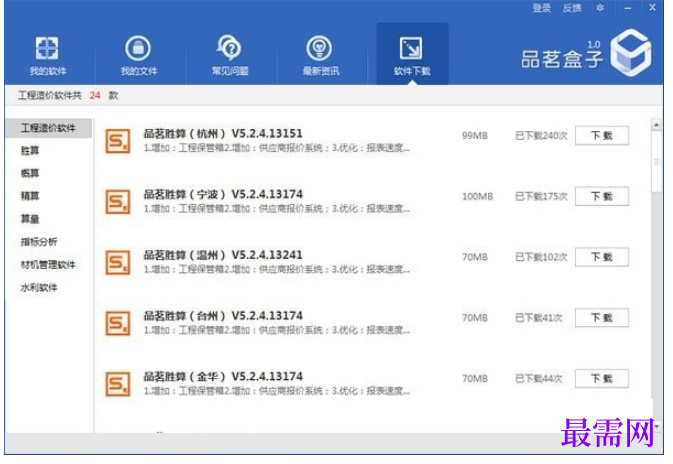This screenshot has width=673, height=464.
Task: Select 指标分析 category in sidebar
Action: point(39,242)
